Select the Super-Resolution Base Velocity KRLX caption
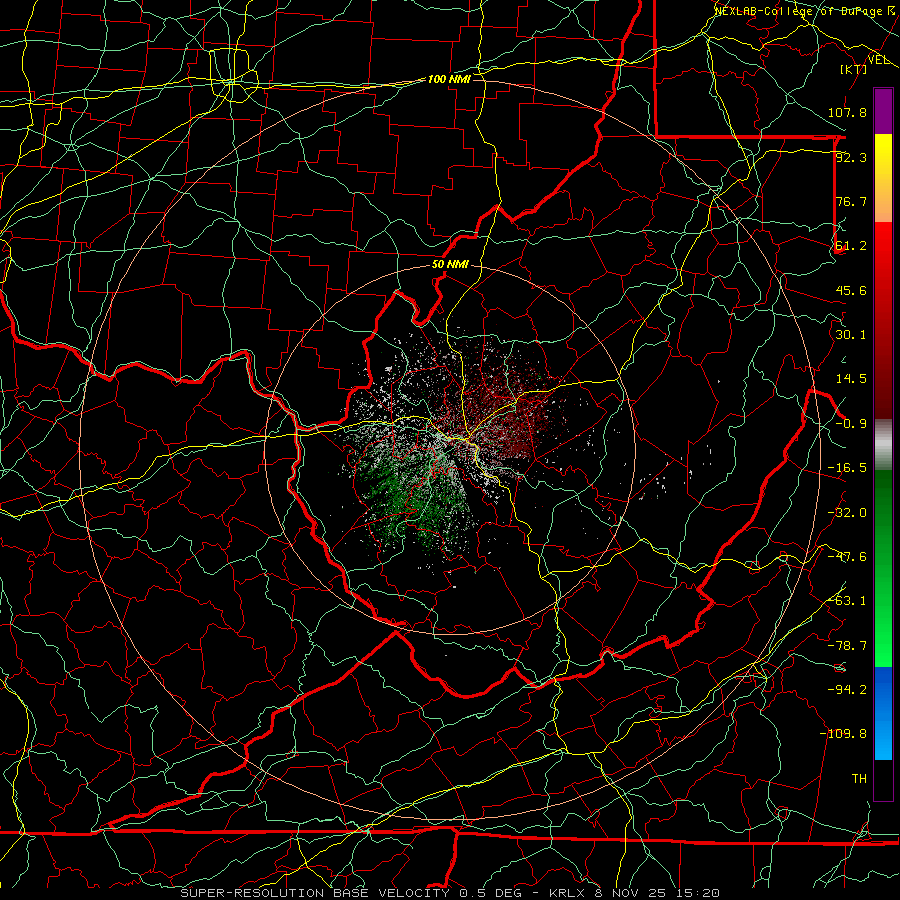Viewport: 900px width, 900px height. coord(450,893)
